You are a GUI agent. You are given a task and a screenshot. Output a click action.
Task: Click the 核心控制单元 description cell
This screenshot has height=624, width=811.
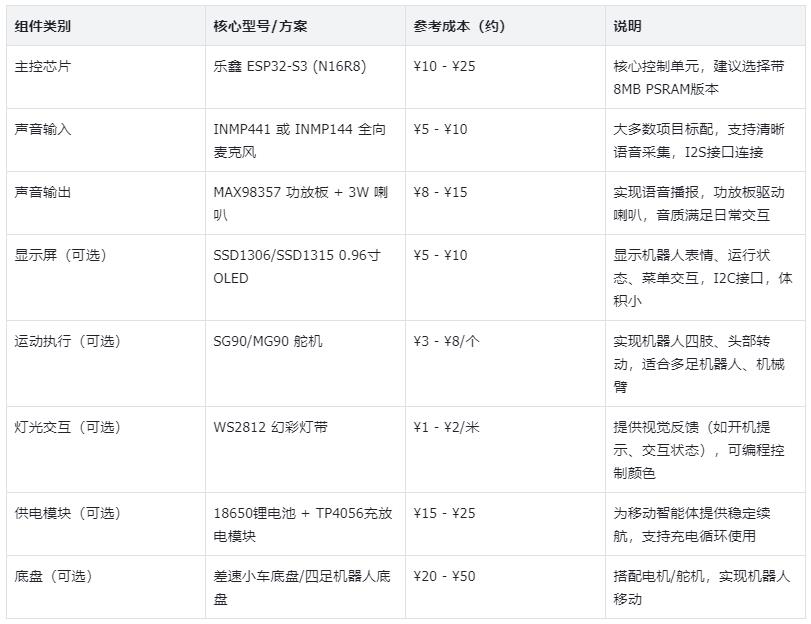[x=705, y=77]
